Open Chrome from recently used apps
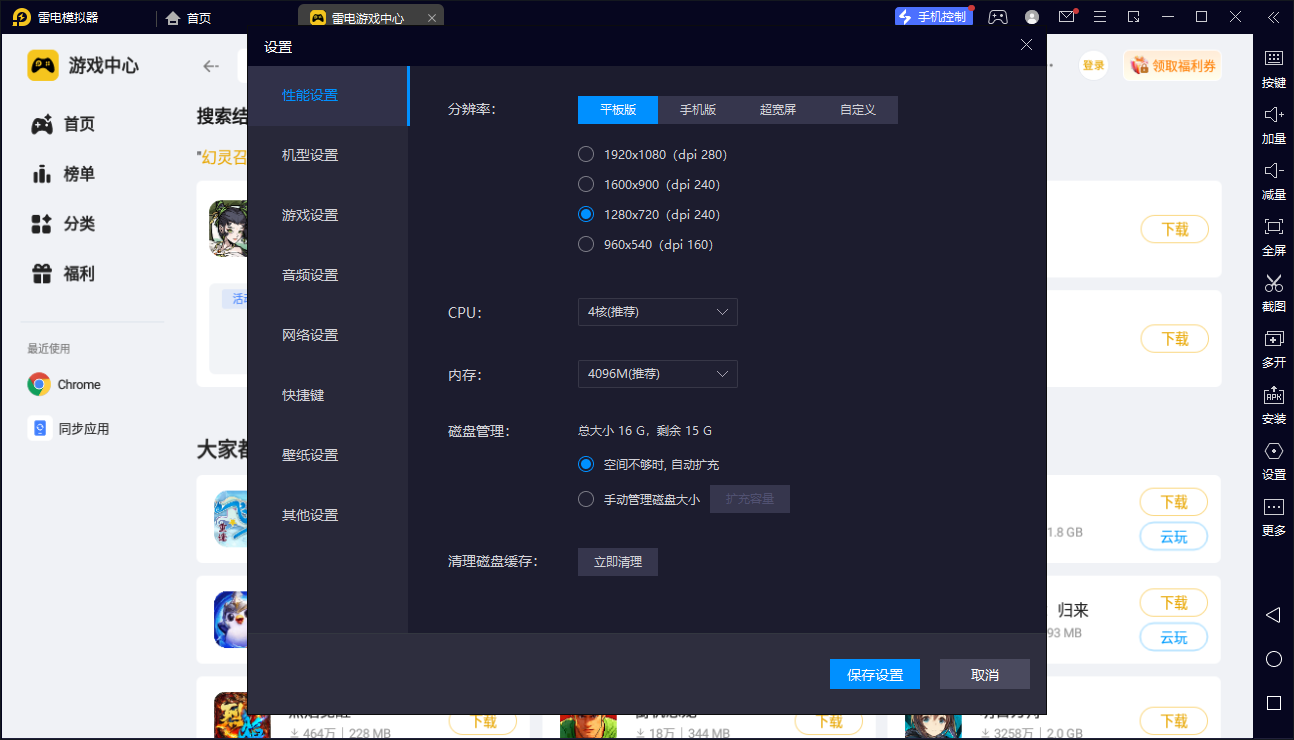 tap(65, 384)
